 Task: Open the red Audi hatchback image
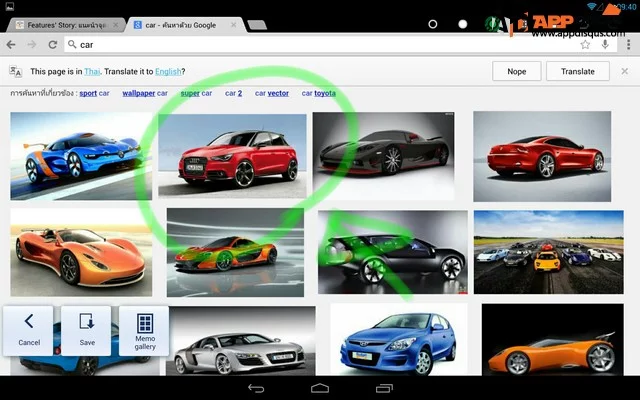click(232, 156)
